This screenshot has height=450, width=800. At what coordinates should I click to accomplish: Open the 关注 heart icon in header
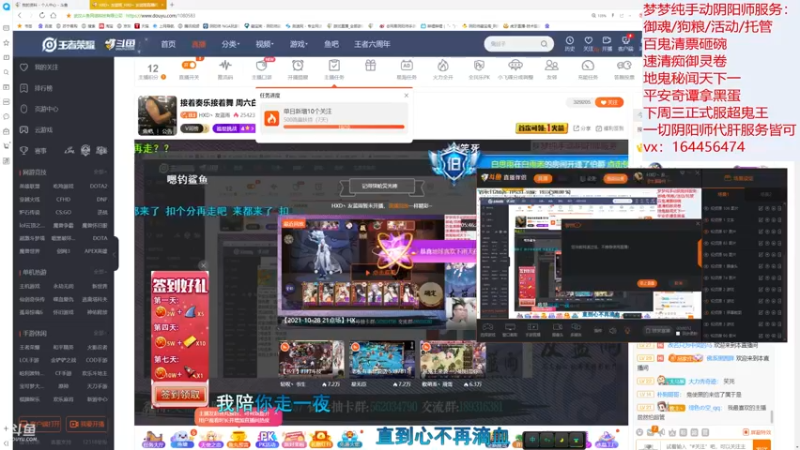(588, 41)
